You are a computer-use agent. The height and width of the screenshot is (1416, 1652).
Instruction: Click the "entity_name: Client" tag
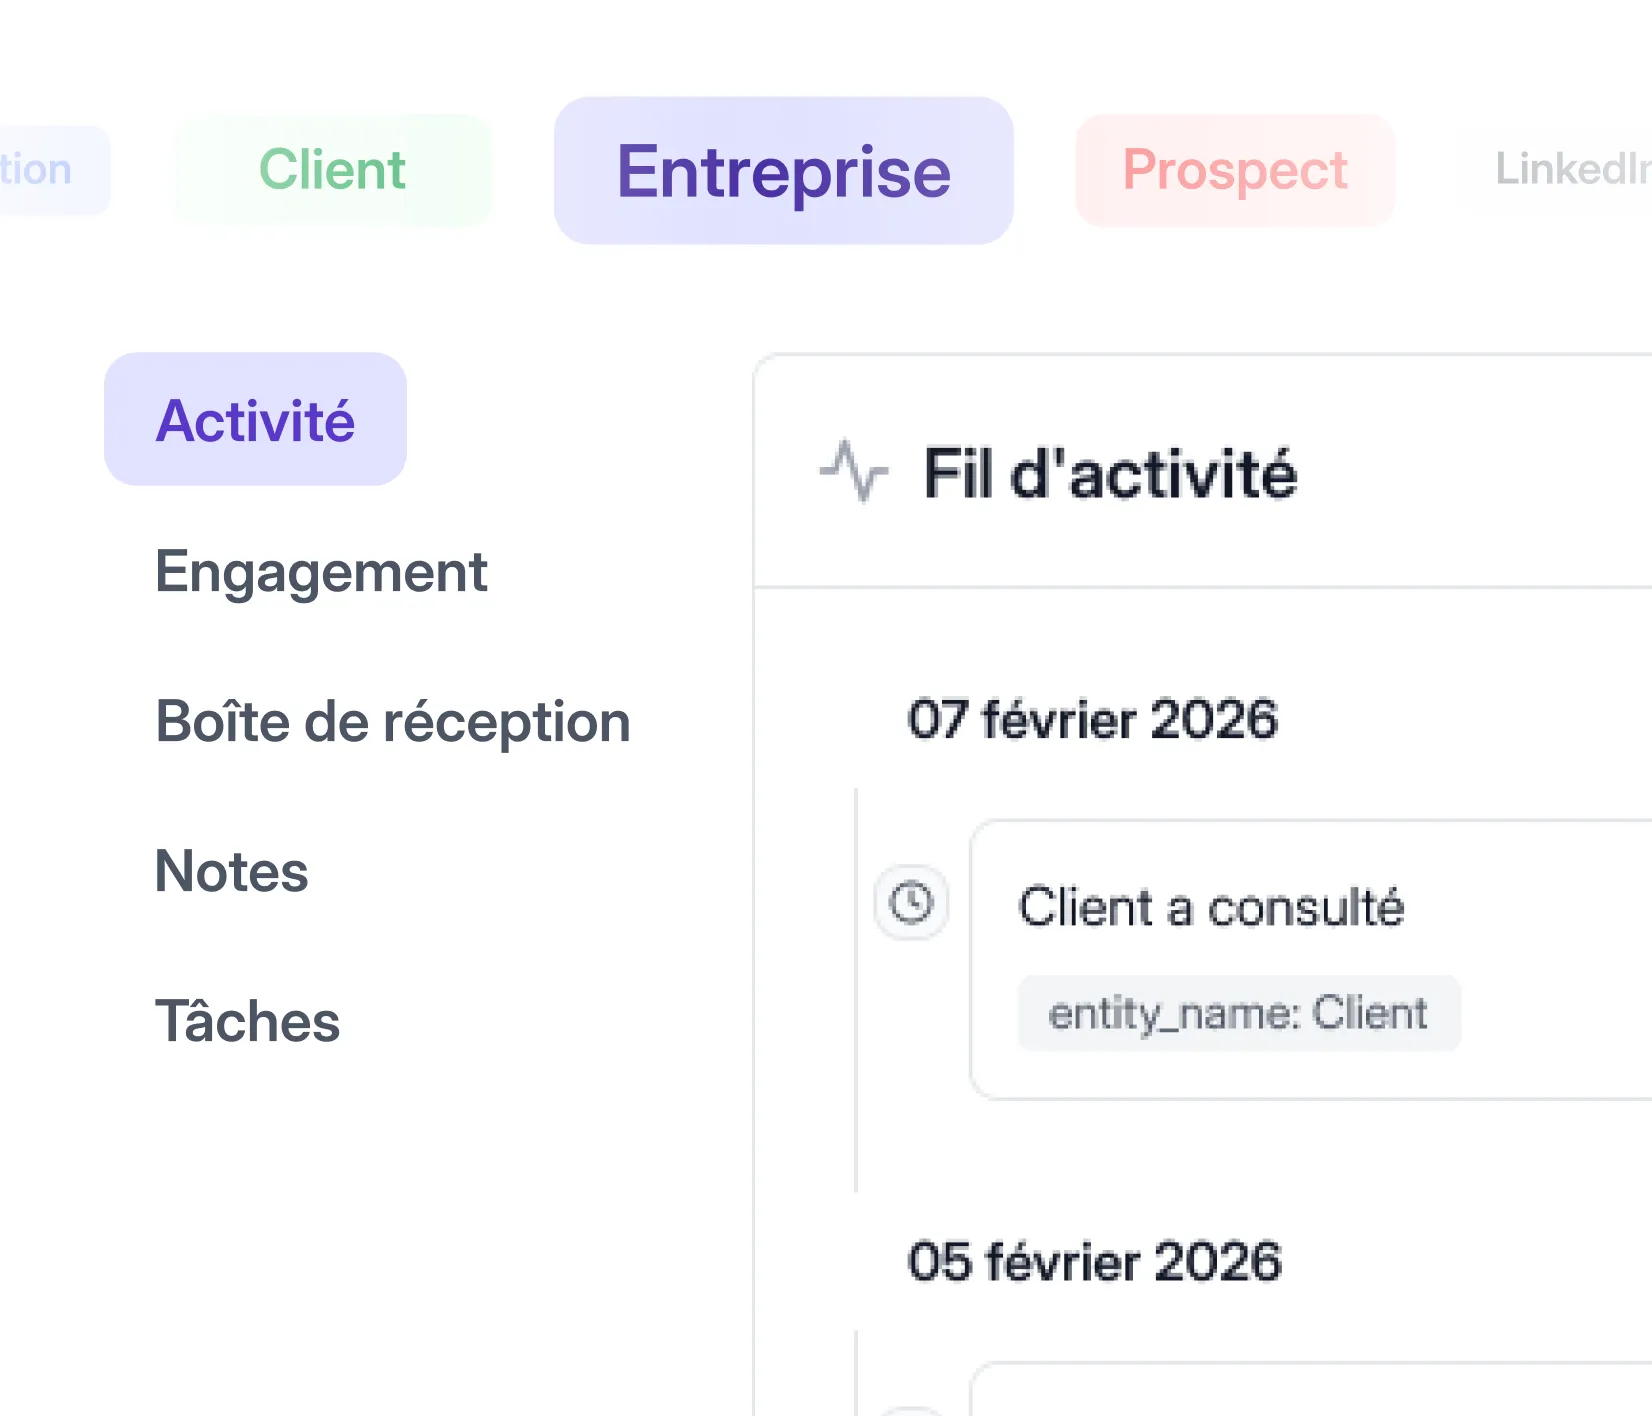(x=1238, y=1013)
